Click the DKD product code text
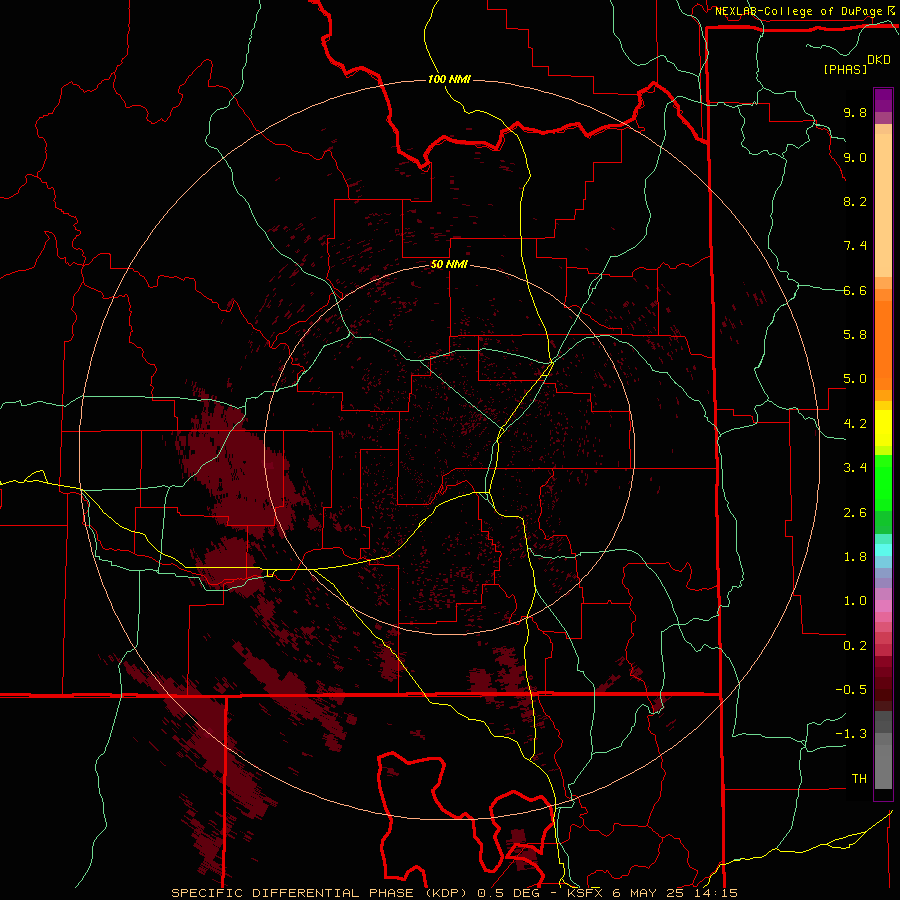Viewport: 900px width, 900px height. (879, 60)
